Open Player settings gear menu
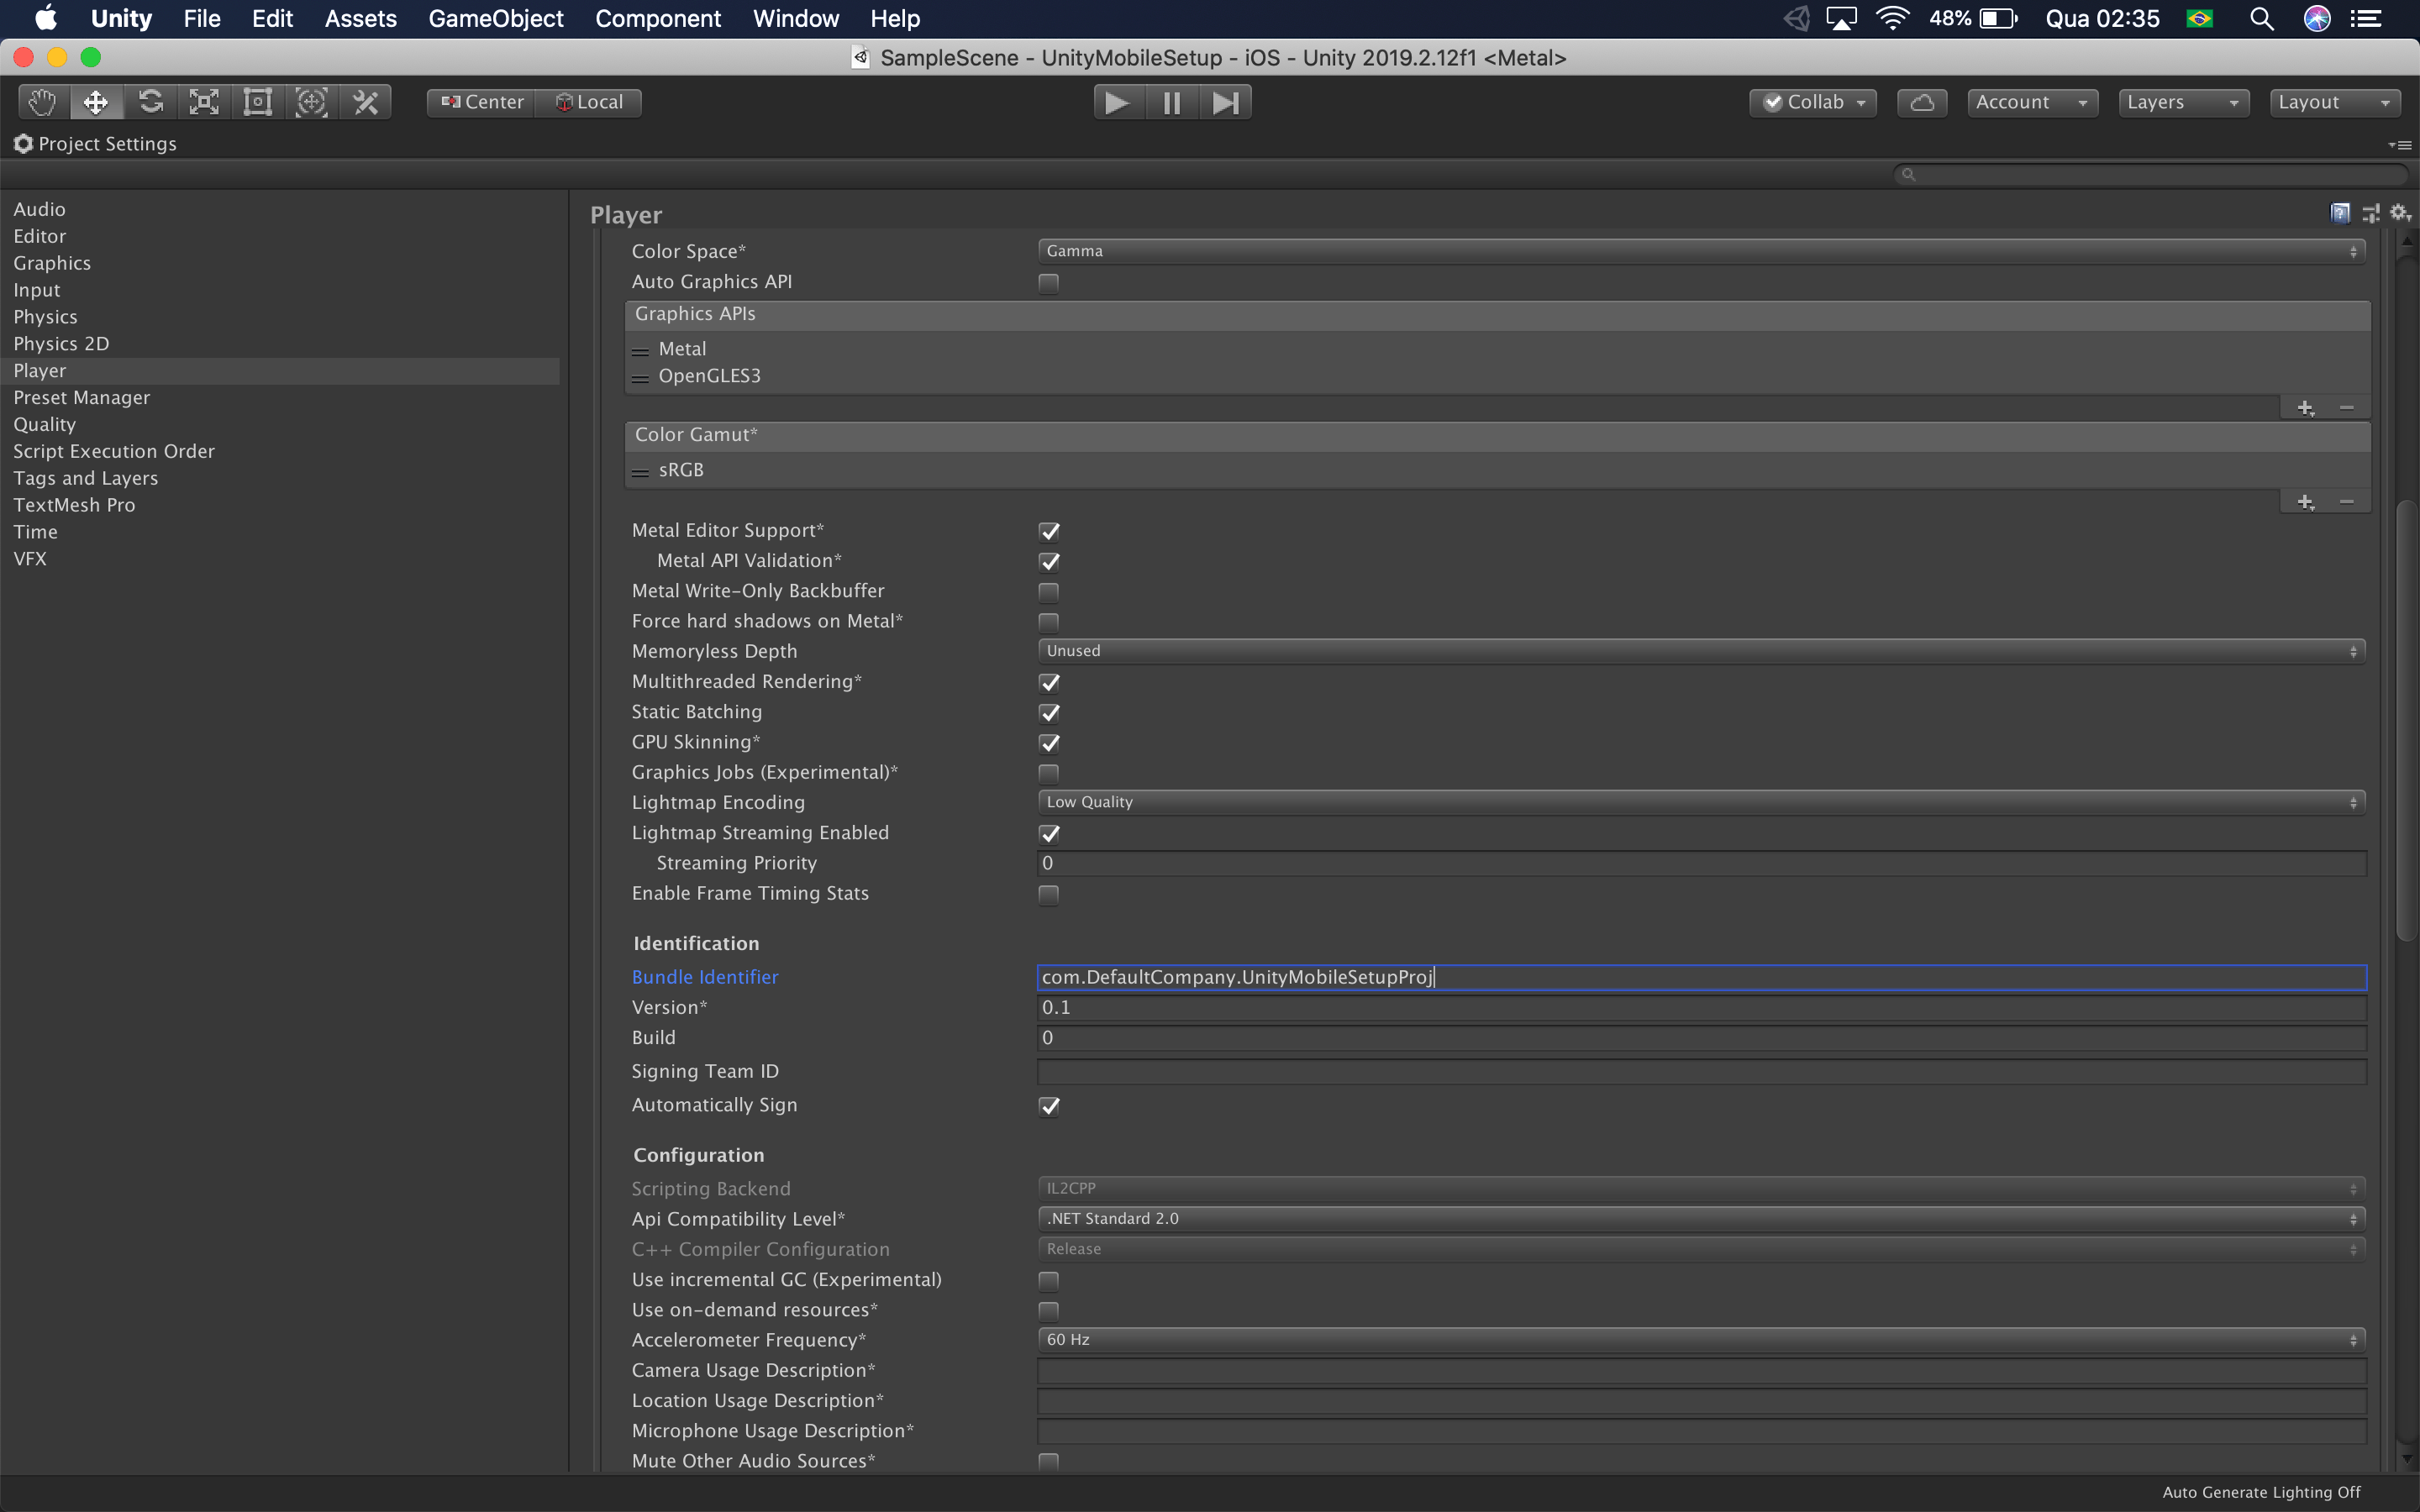The width and height of the screenshot is (2420, 1512). pos(2400,213)
